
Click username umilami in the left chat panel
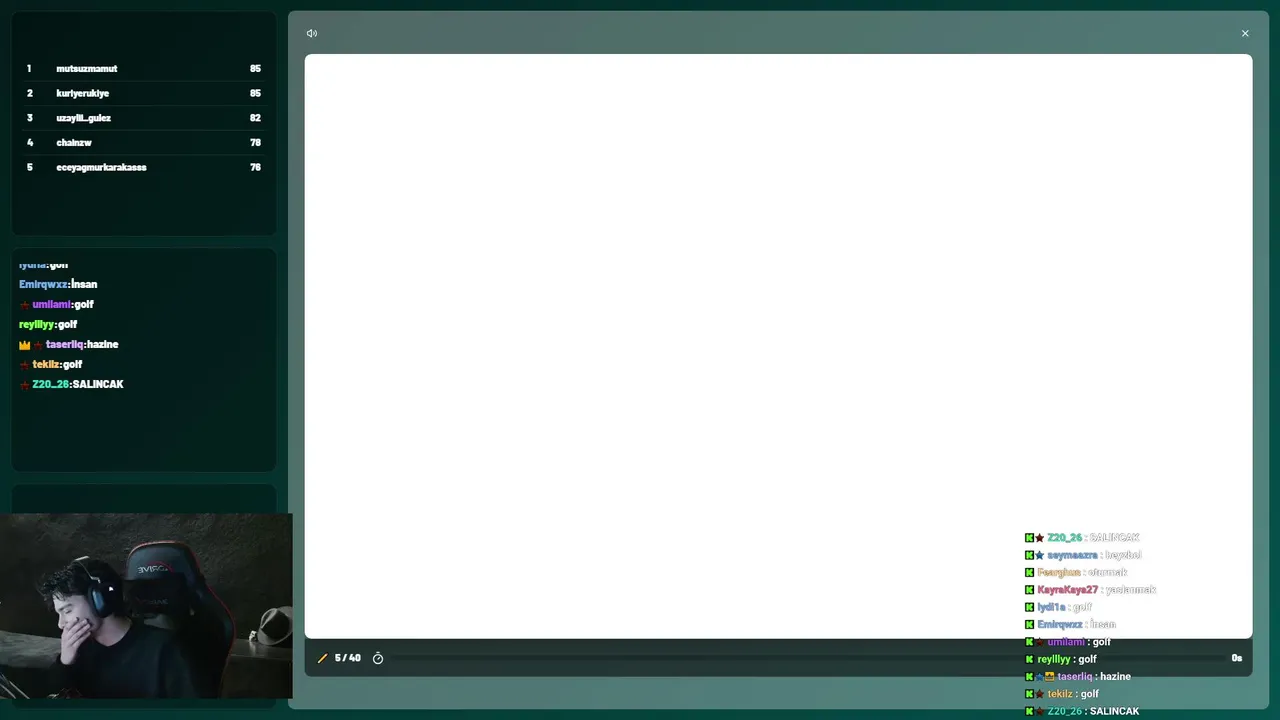51,305
